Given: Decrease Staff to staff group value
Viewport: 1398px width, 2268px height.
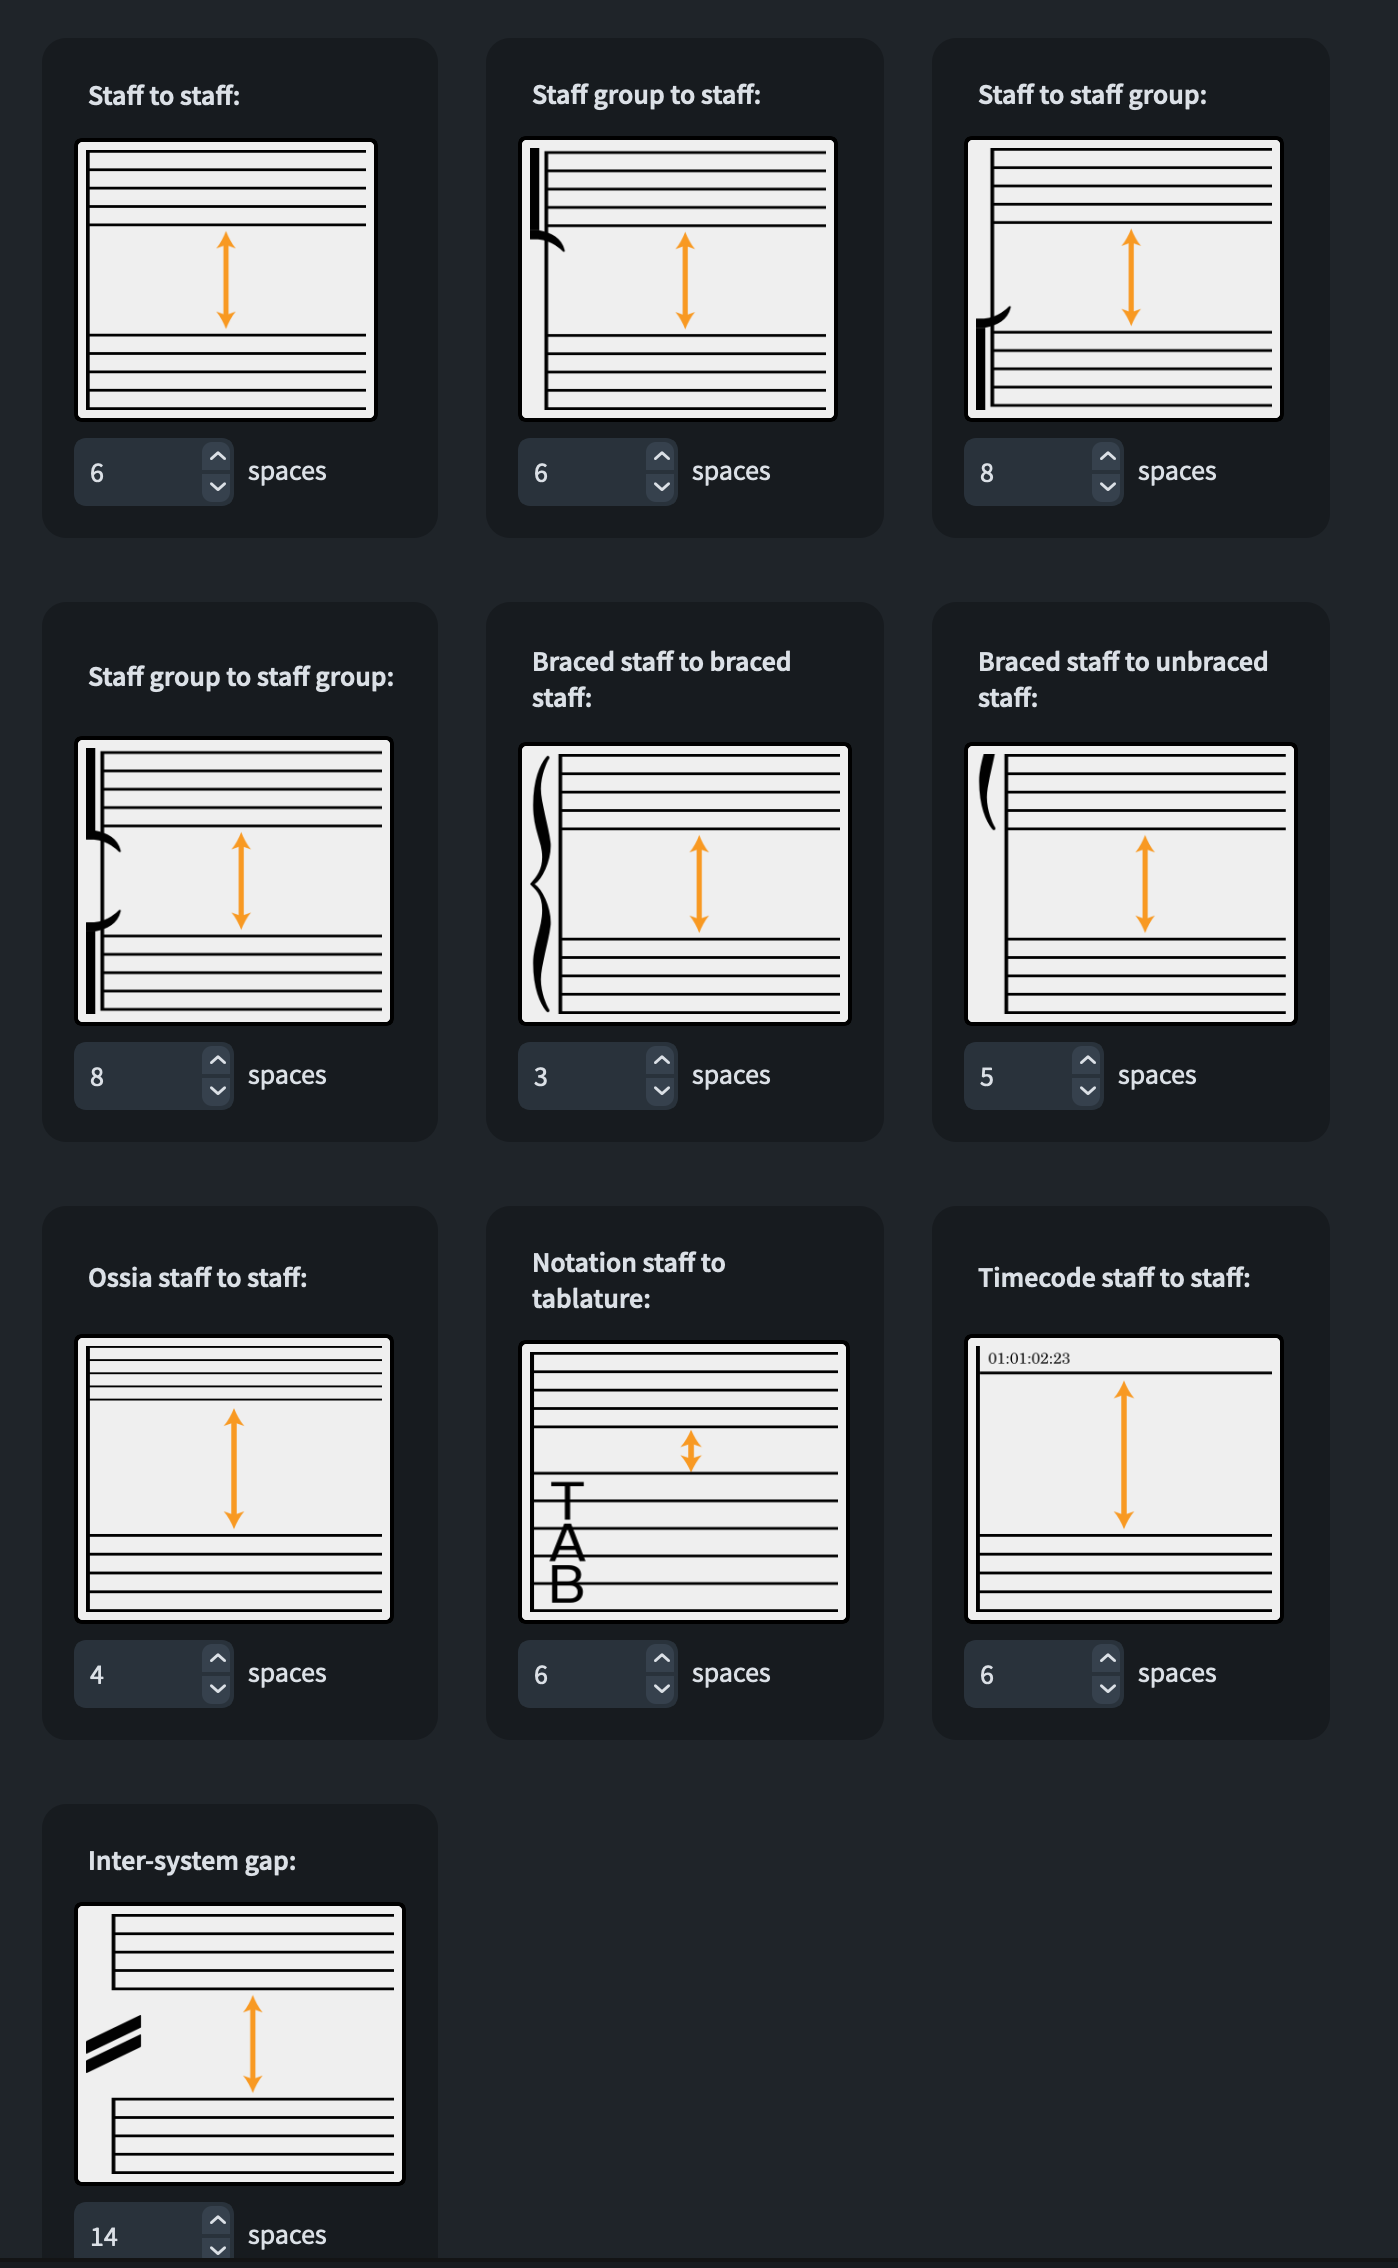Looking at the screenshot, I should point(1107,487).
